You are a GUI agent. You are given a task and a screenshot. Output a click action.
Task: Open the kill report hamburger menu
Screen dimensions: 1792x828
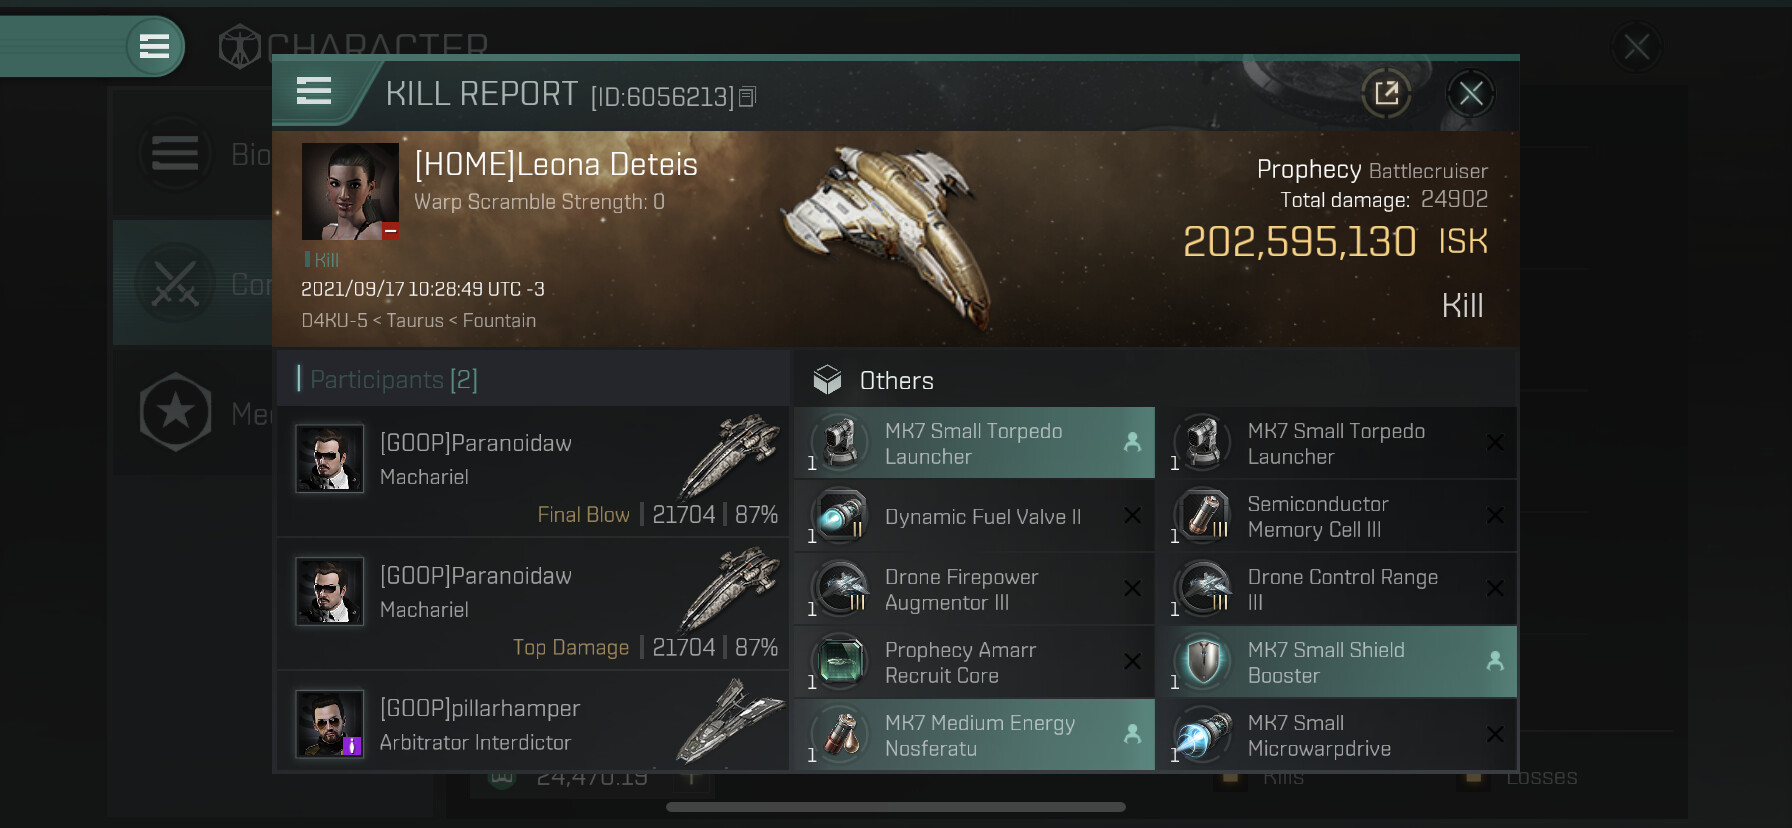coord(314,92)
